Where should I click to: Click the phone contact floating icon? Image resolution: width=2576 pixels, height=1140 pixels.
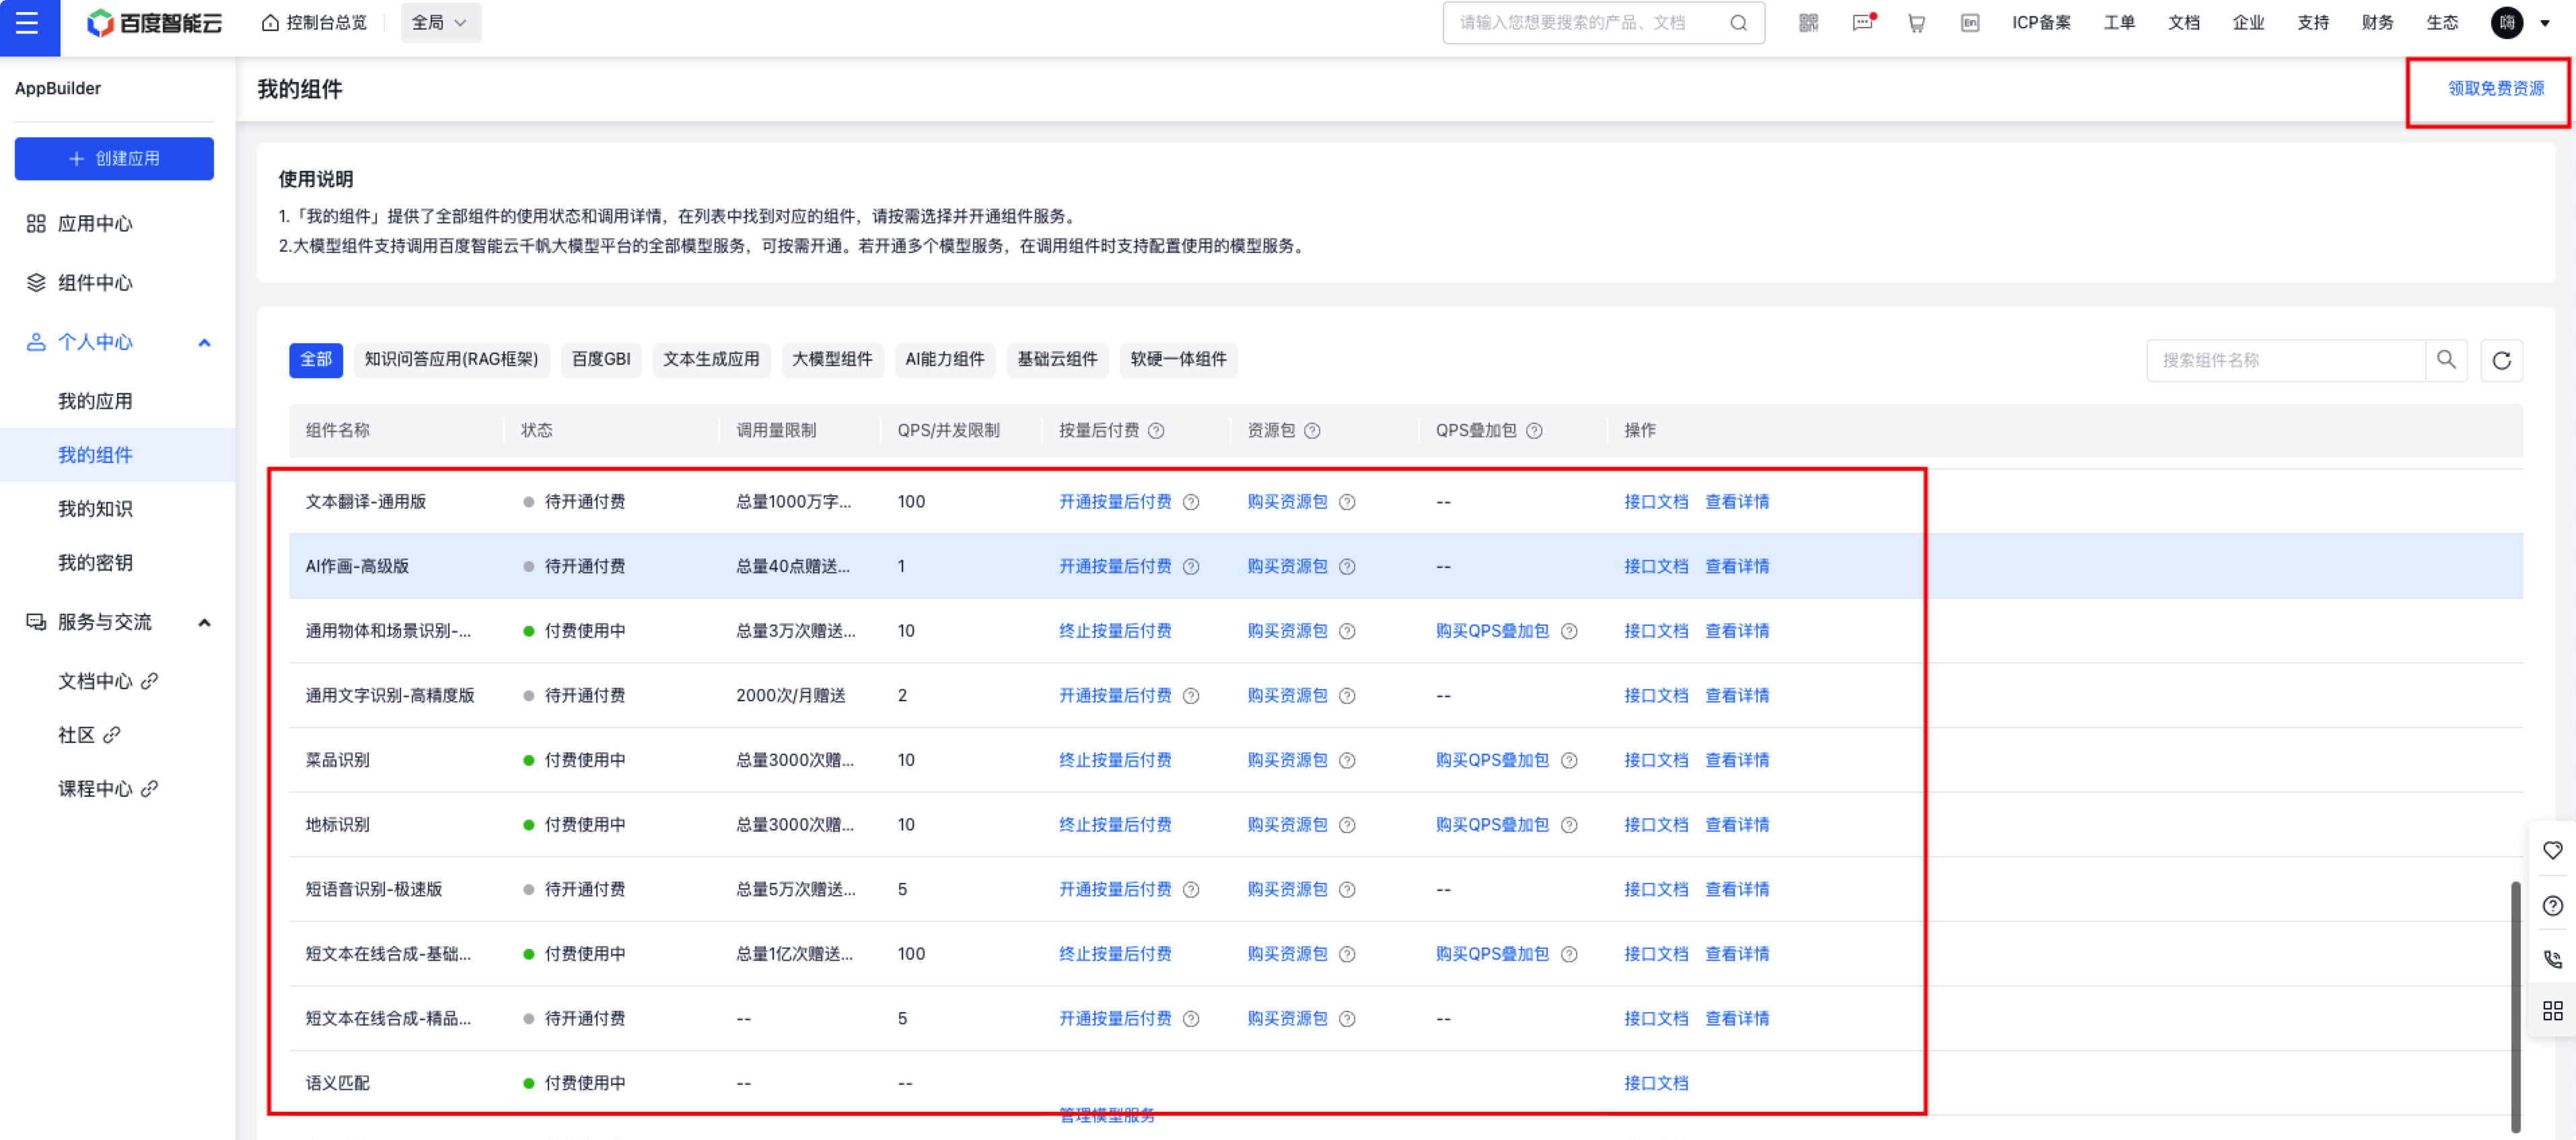[2552, 959]
